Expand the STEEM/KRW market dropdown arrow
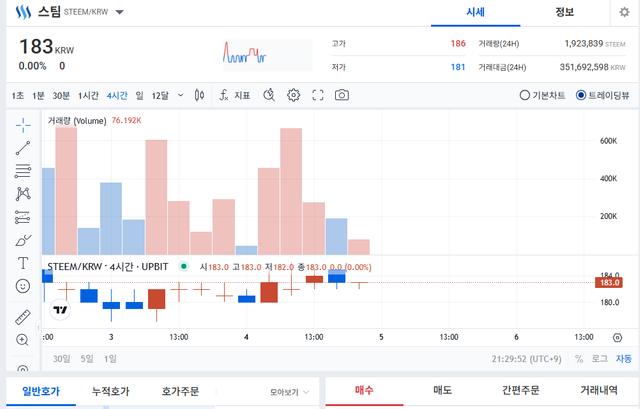Screen dimensions: 640x409 pyautogui.click(x=120, y=12)
